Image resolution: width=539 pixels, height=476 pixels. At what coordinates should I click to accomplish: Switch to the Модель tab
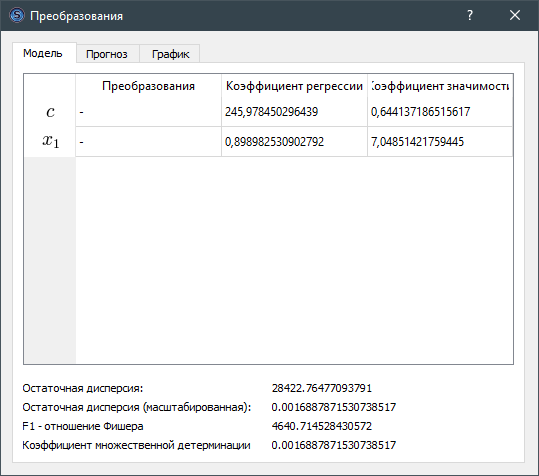44,53
